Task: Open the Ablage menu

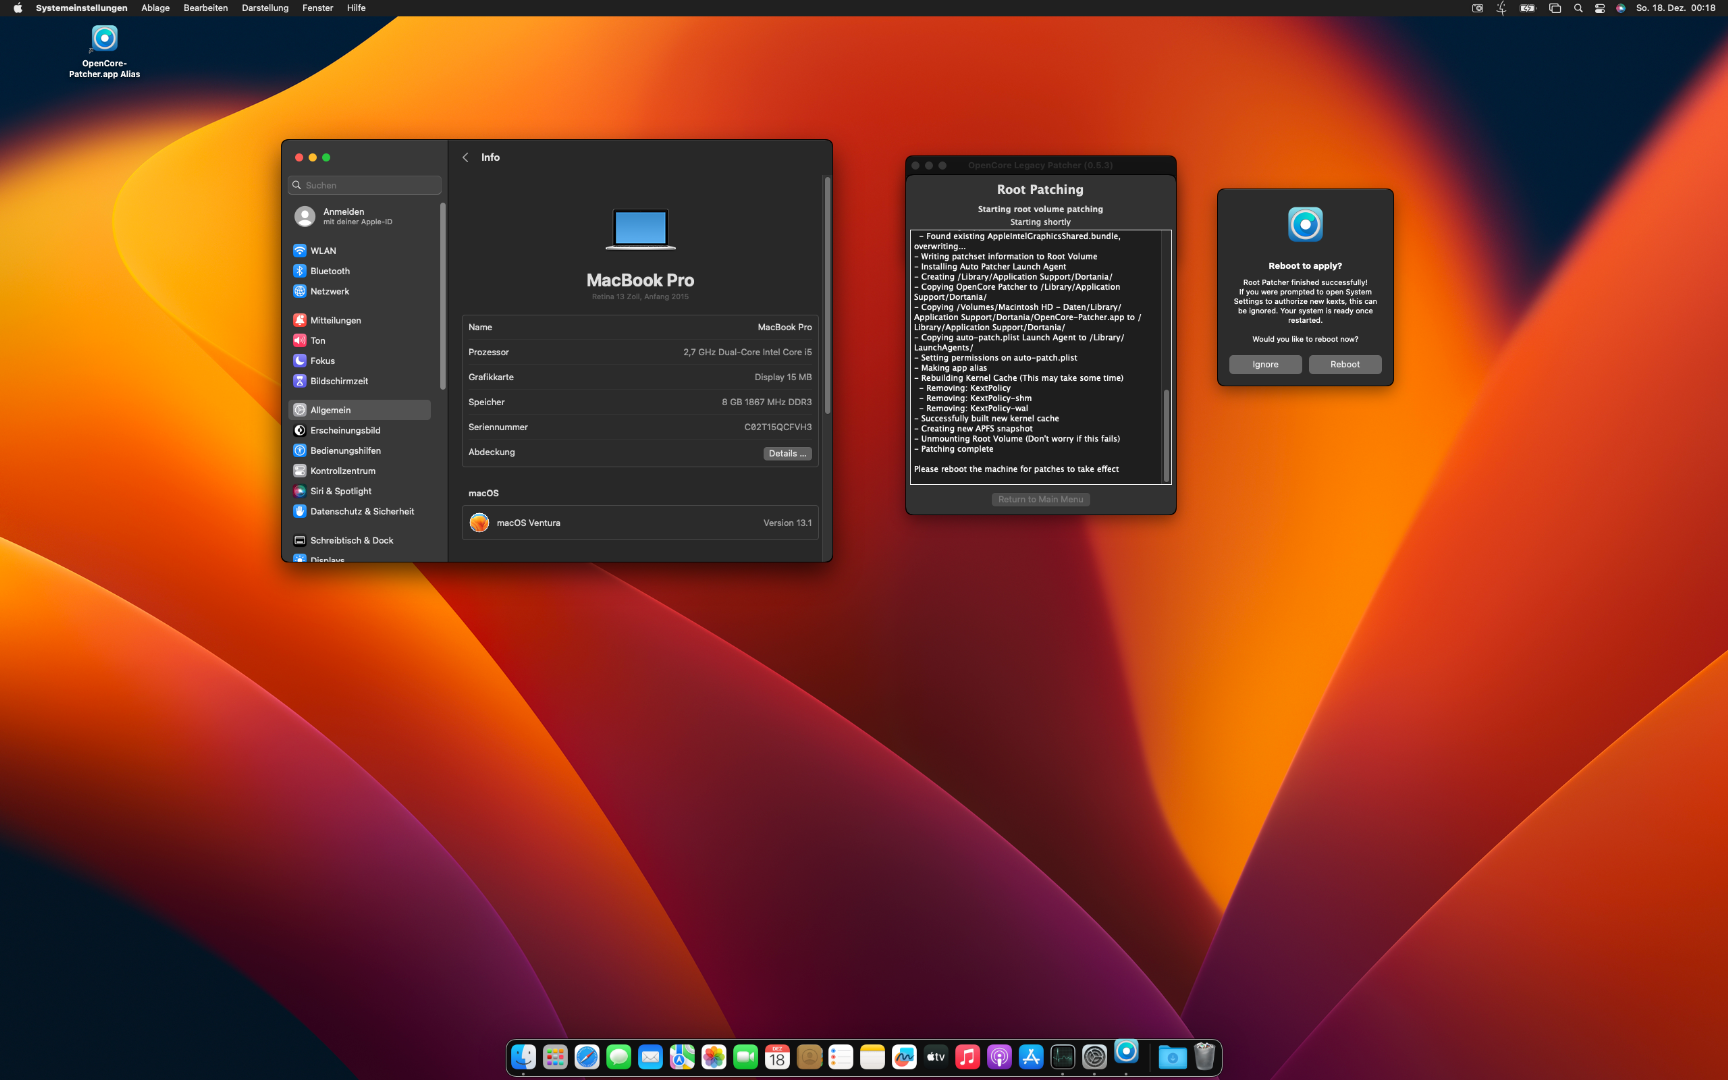Action: [155, 8]
